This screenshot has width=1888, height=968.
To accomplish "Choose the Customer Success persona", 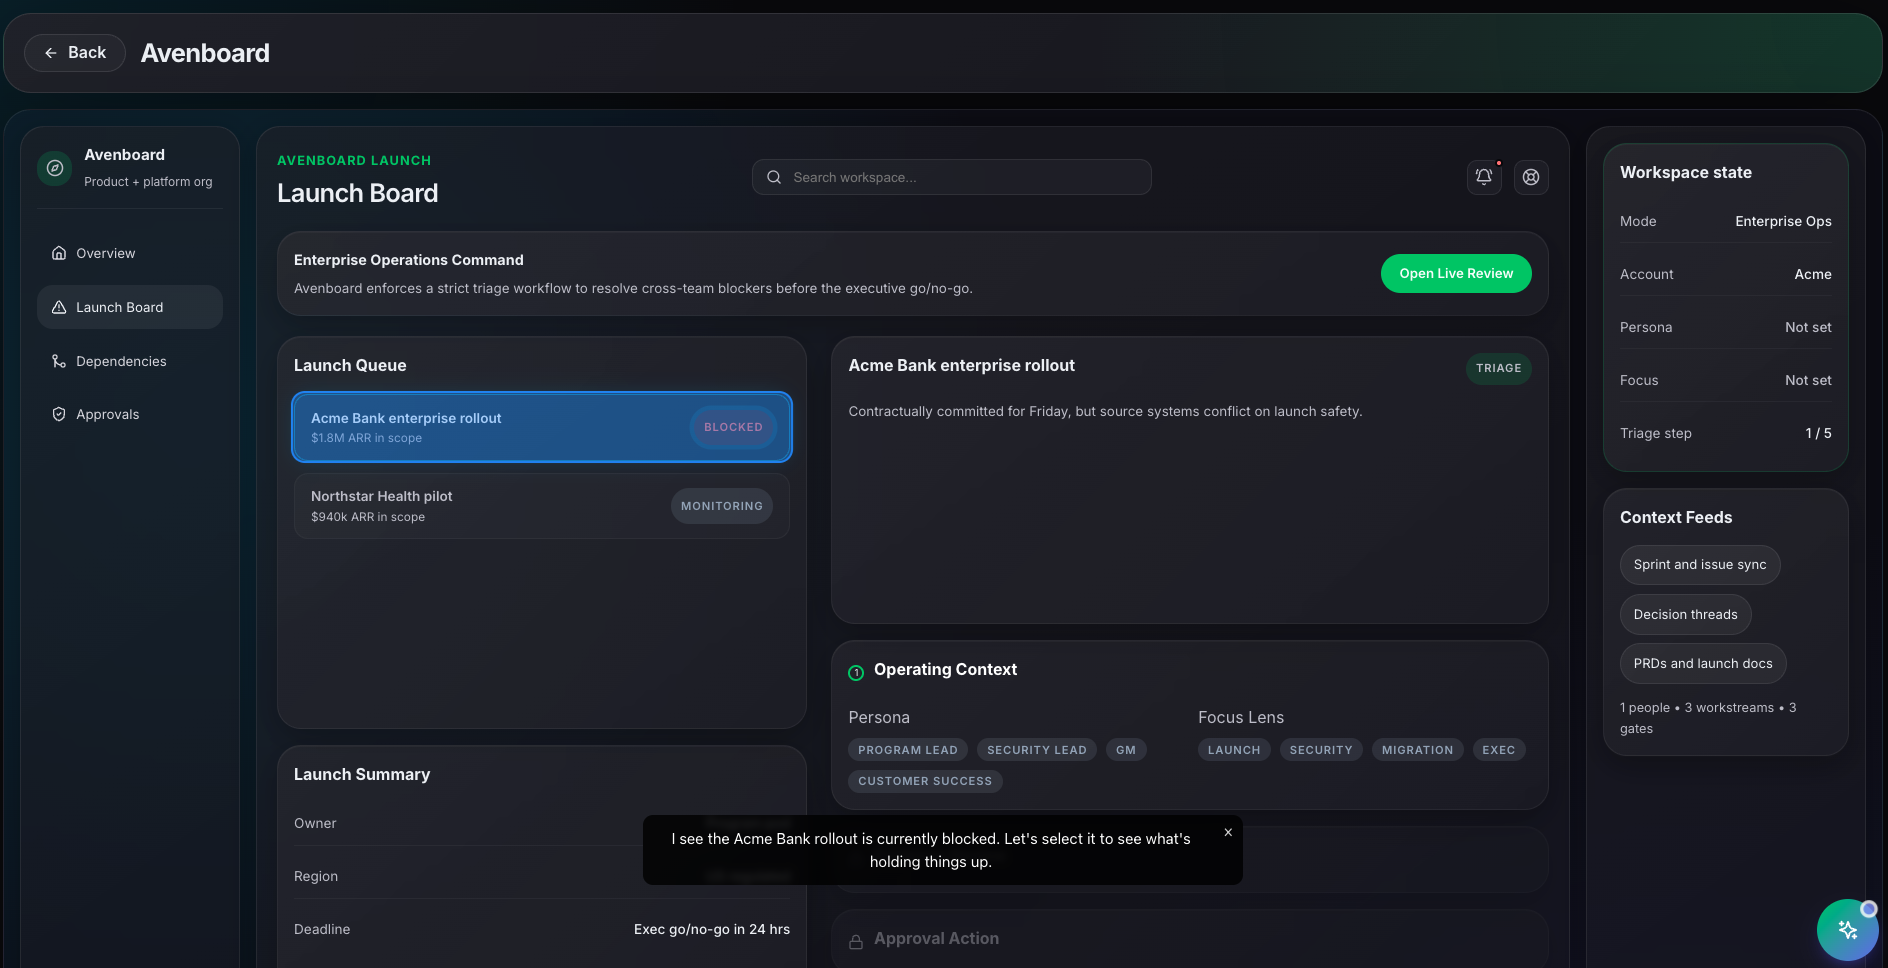I will pyautogui.click(x=925, y=781).
